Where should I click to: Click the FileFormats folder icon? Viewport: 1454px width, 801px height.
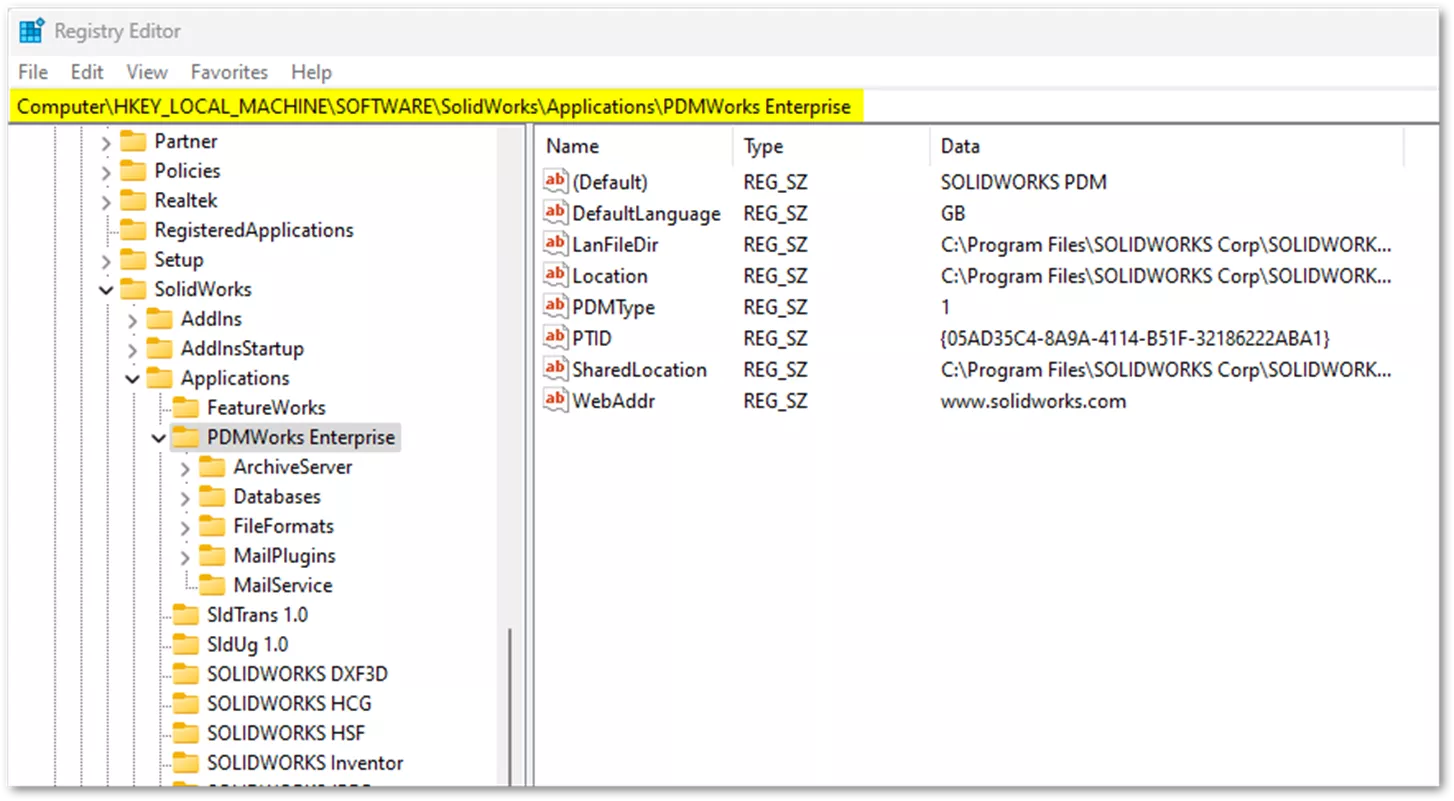tap(212, 526)
